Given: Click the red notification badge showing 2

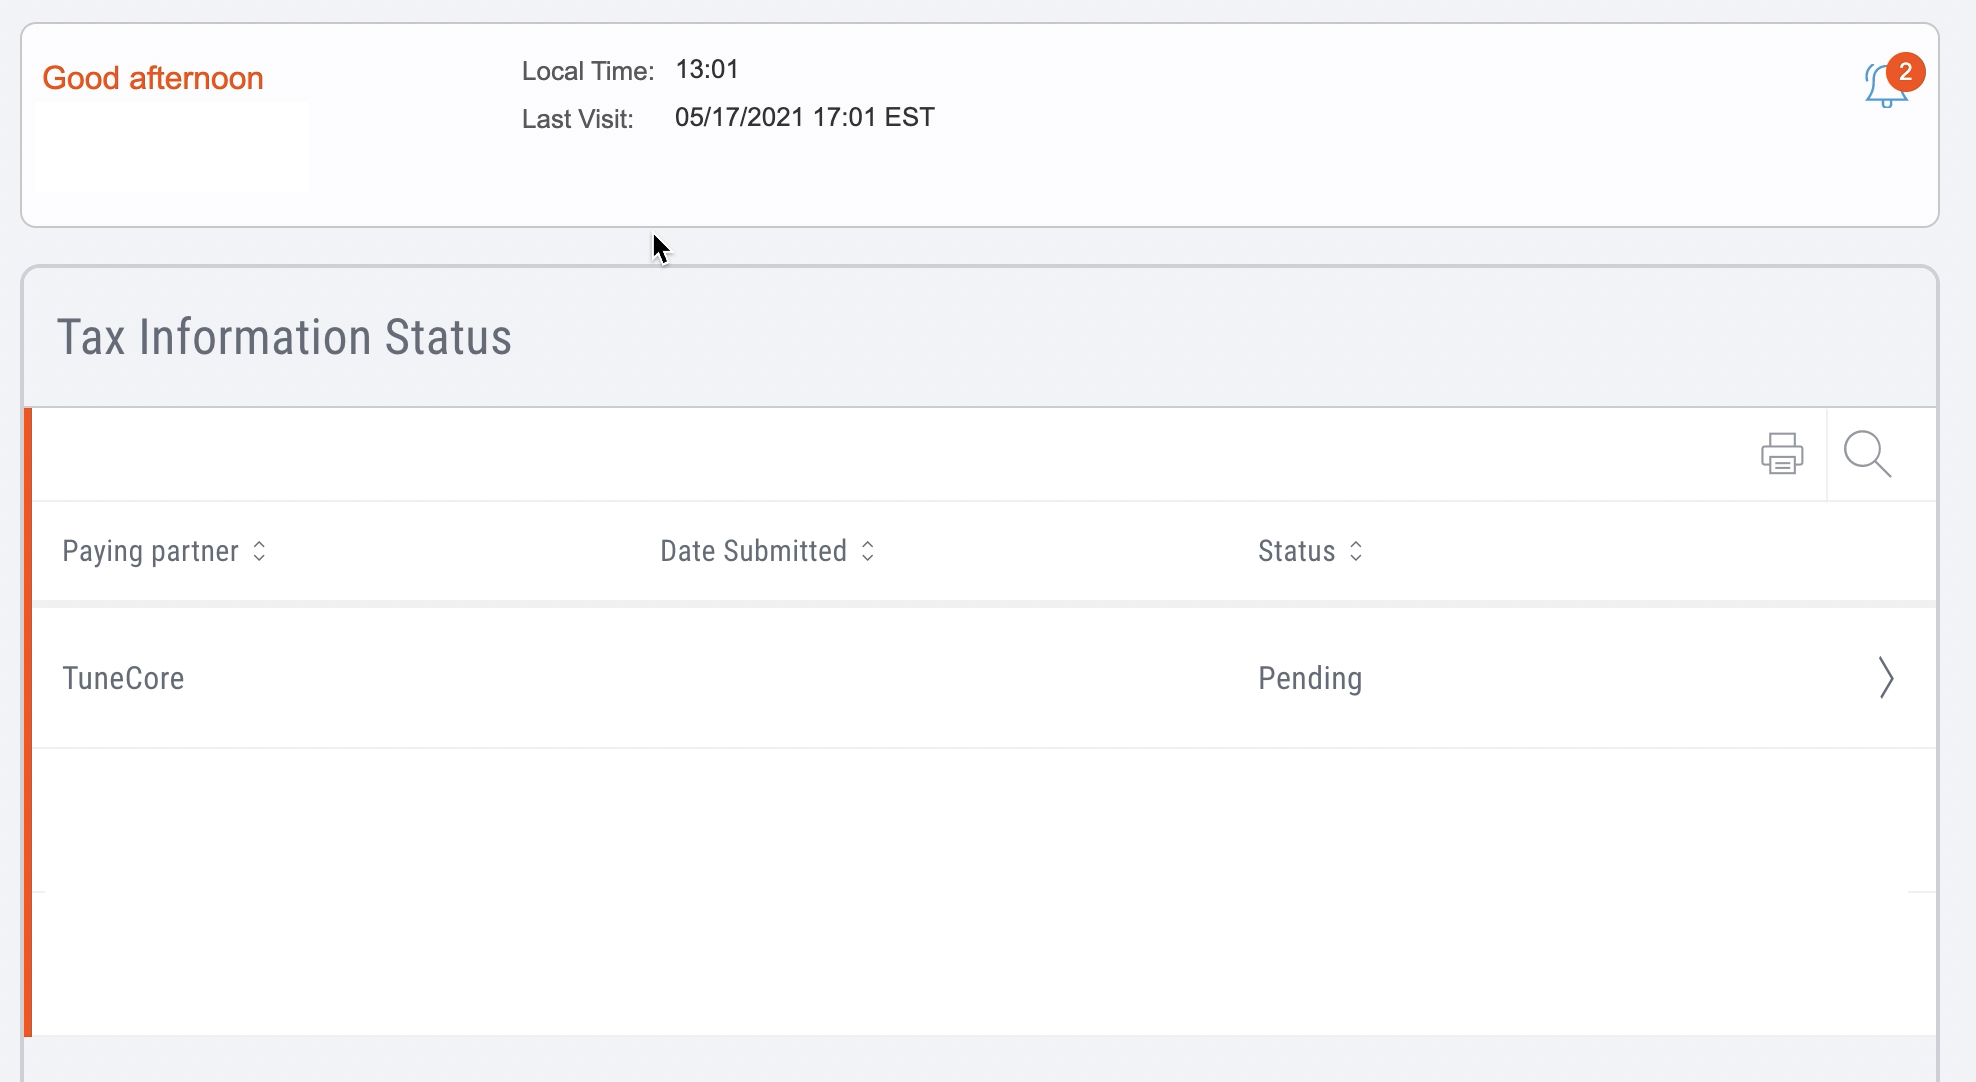Looking at the screenshot, I should tap(1906, 72).
